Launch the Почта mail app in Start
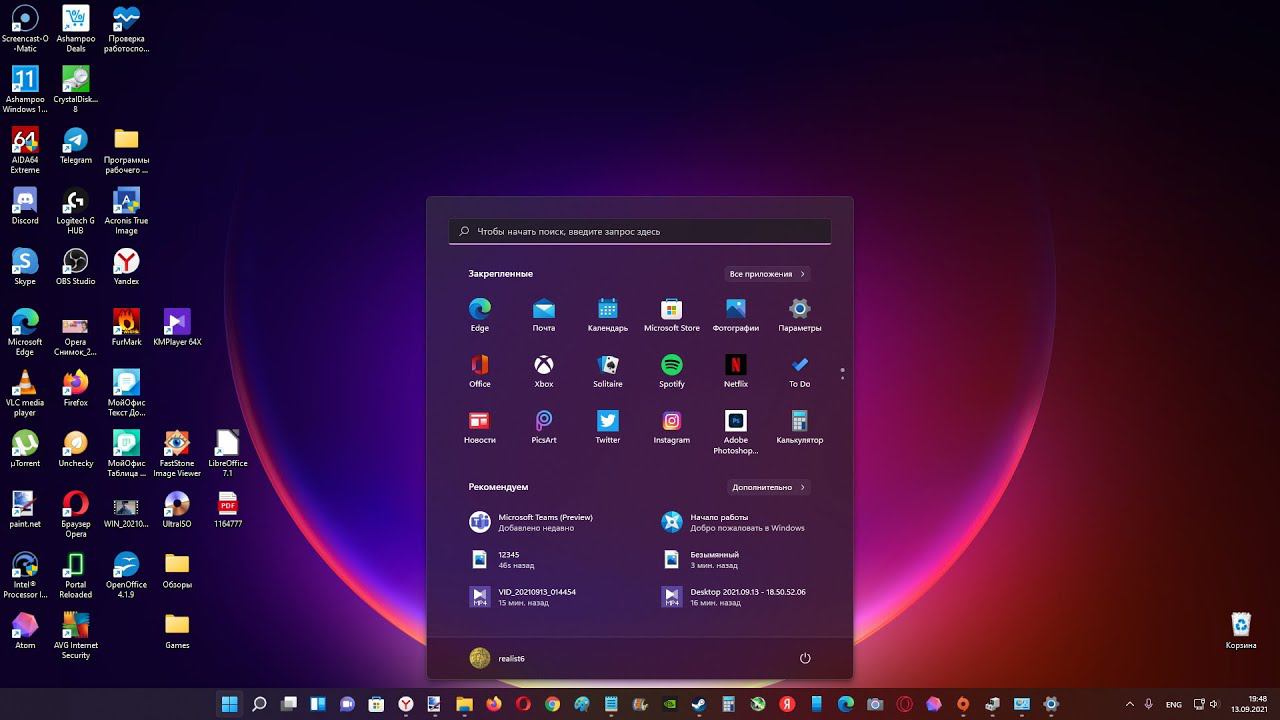Viewport: 1280px width, 720px height. (x=544, y=315)
